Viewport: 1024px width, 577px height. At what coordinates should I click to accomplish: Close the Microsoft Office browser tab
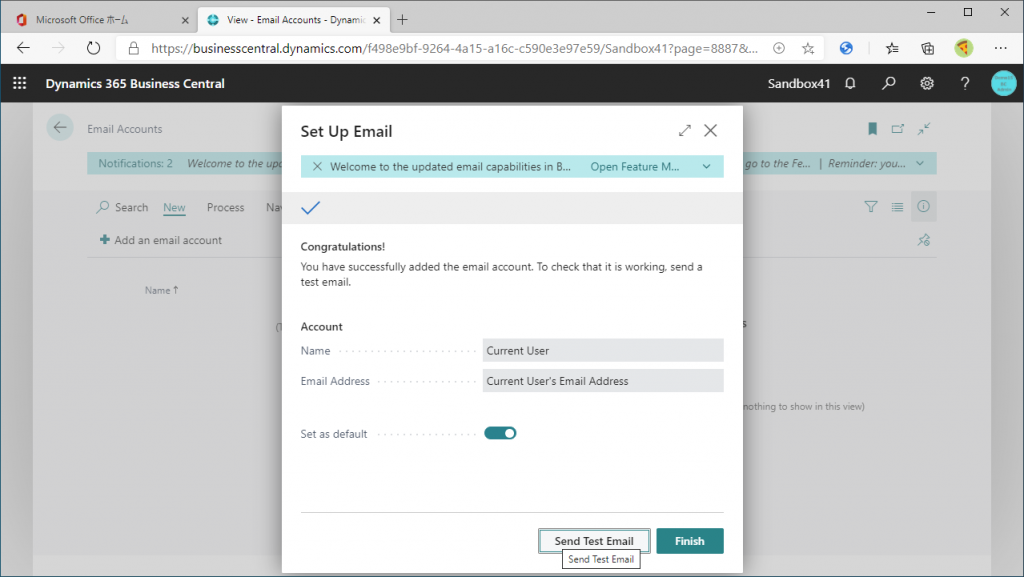(185, 20)
